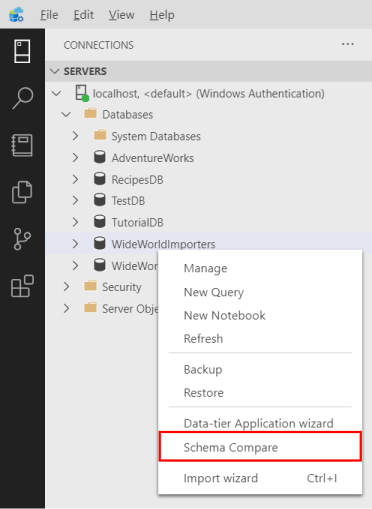Click the Databases folder icon
This screenshot has width=372, height=509.
(90, 113)
